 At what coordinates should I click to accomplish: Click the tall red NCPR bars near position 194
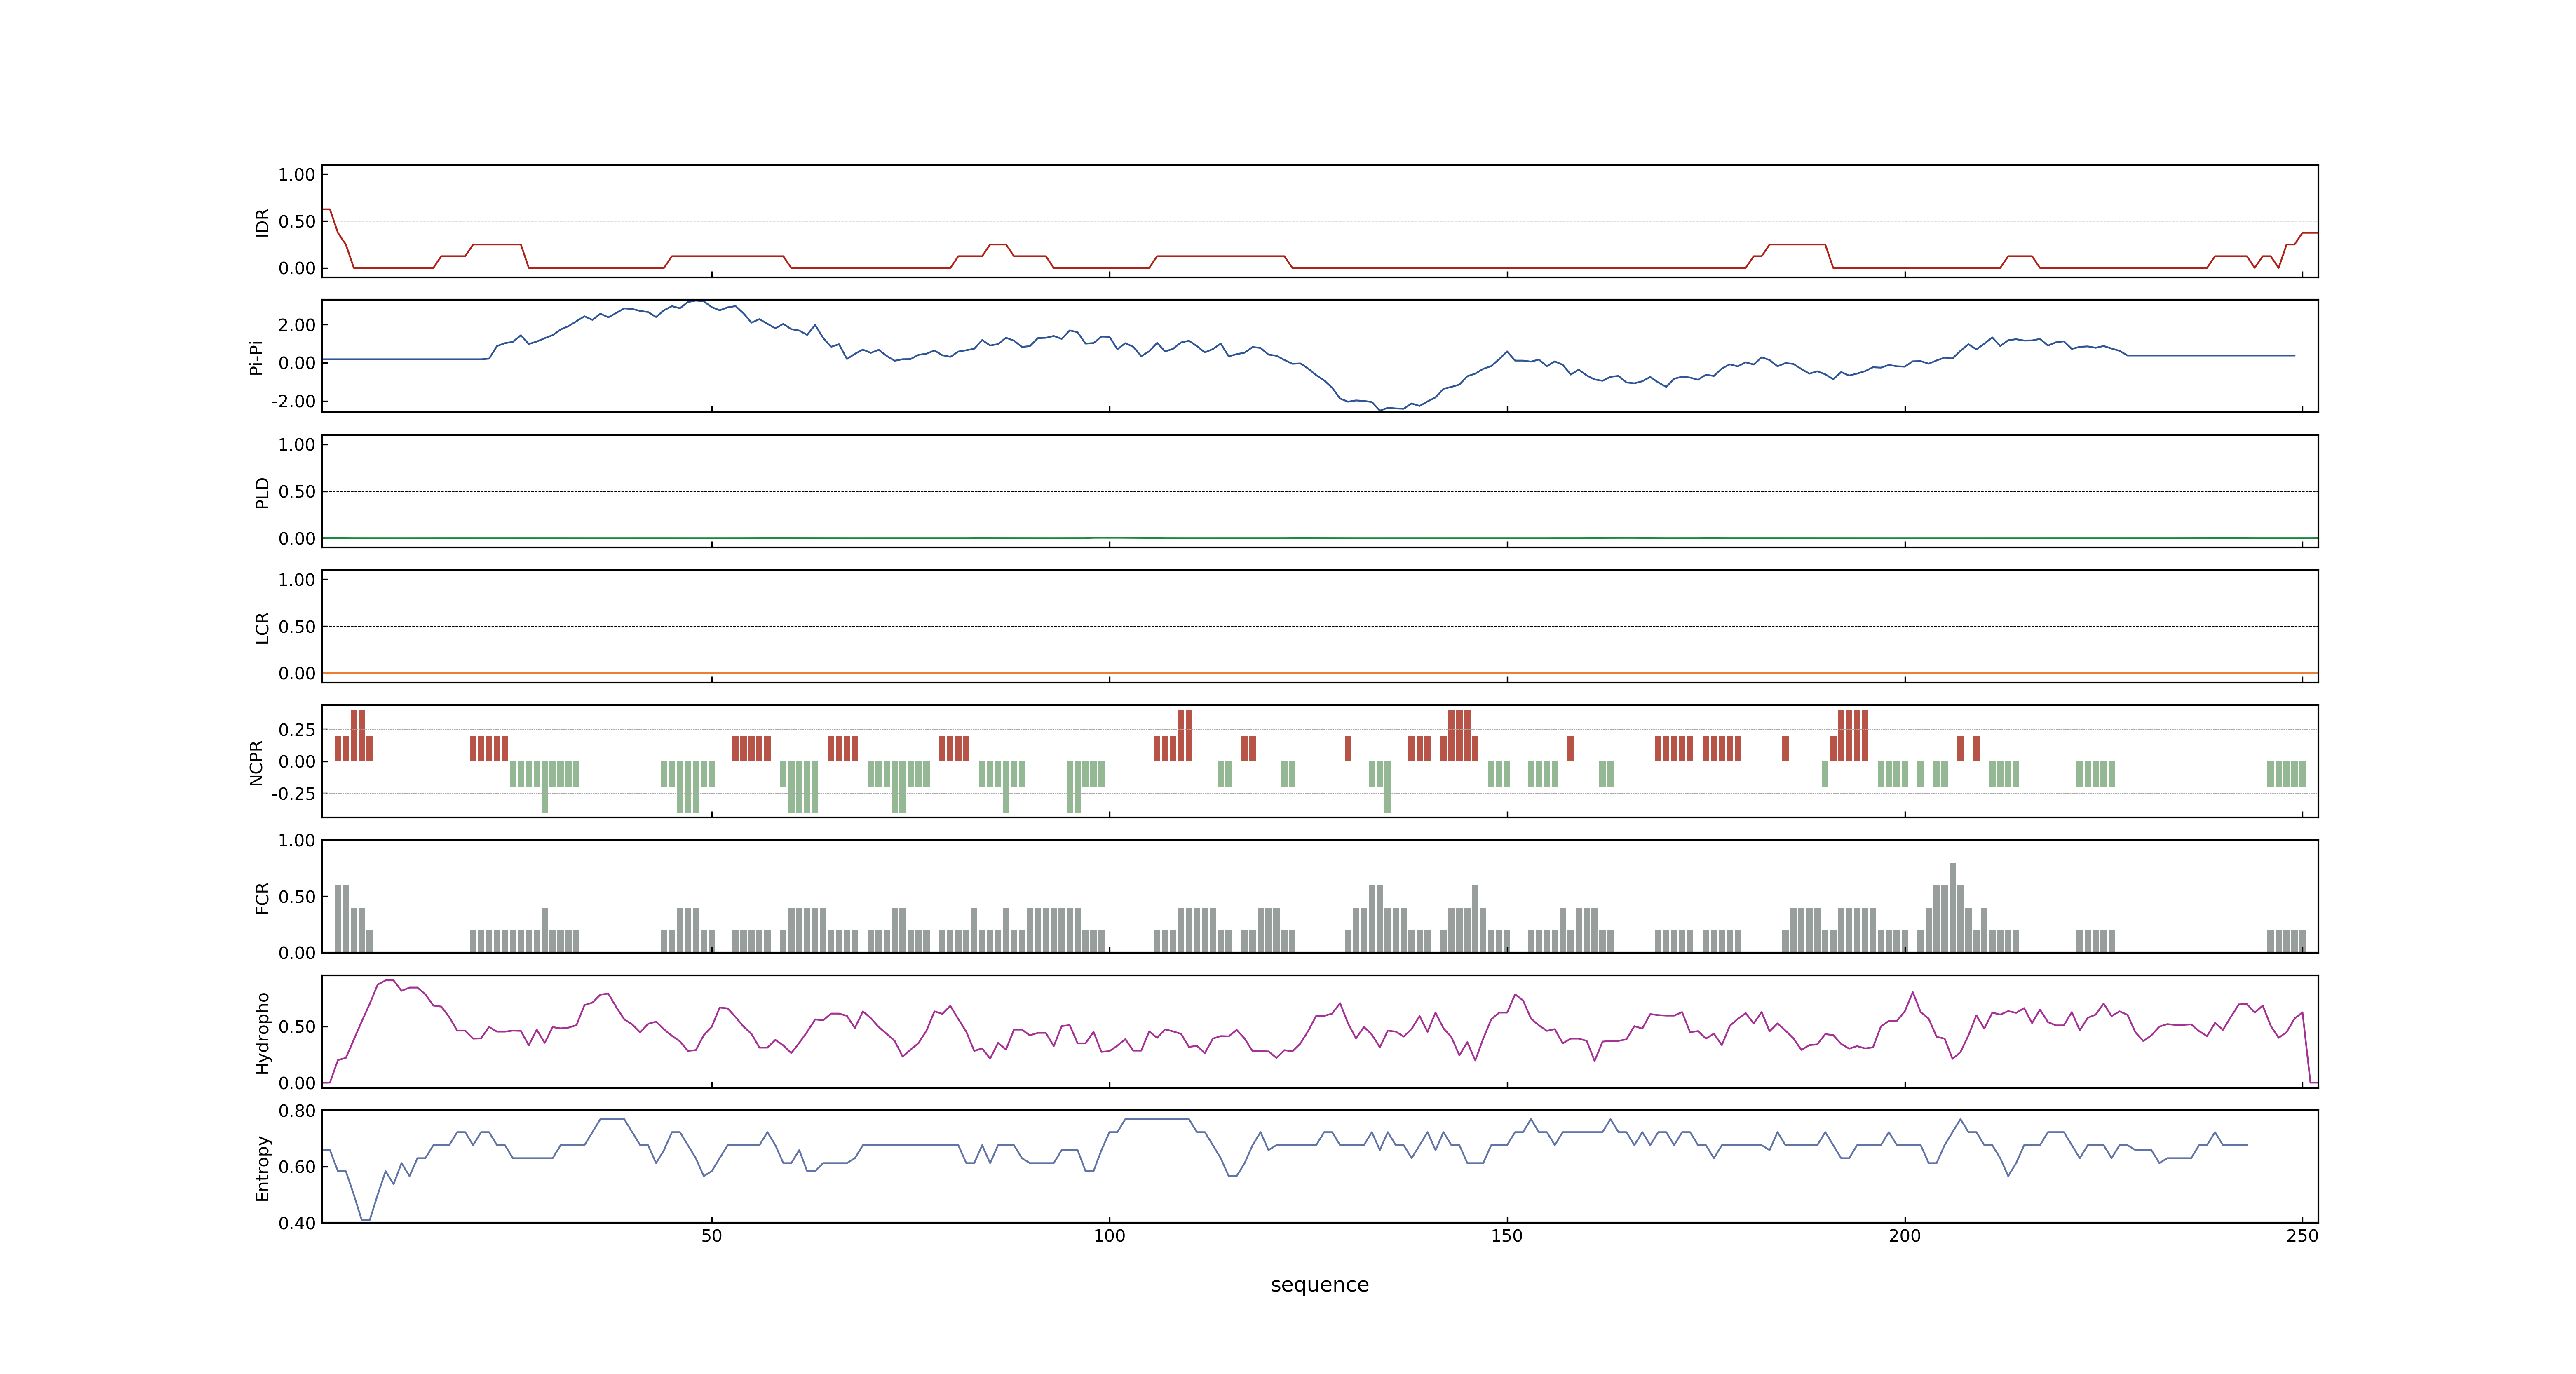pyautogui.click(x=1853, y=736)
